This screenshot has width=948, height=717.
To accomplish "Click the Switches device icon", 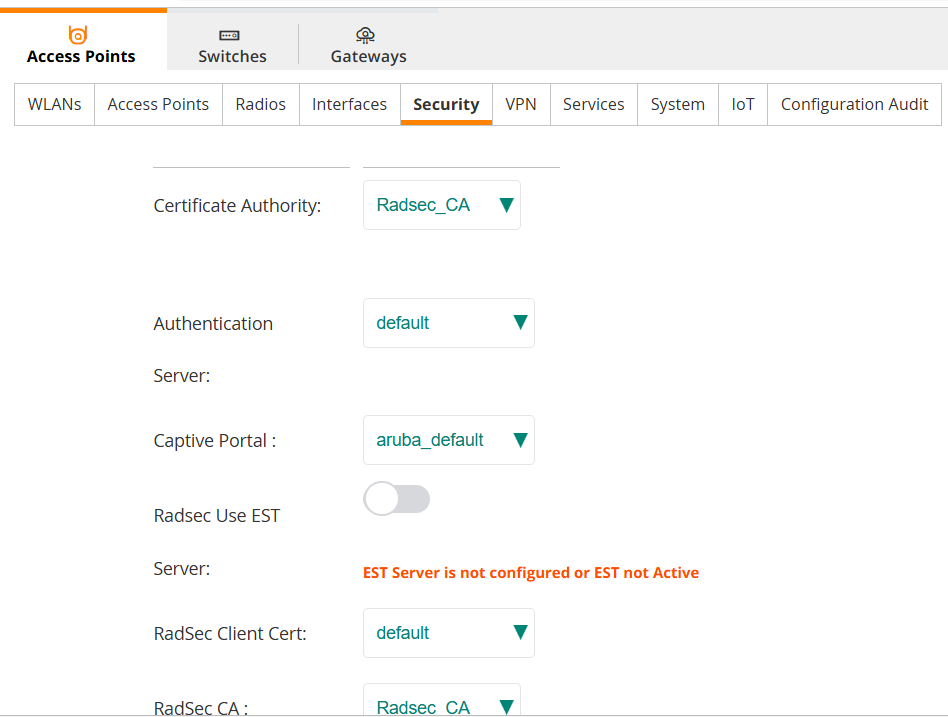I will [x=229, y=35].
